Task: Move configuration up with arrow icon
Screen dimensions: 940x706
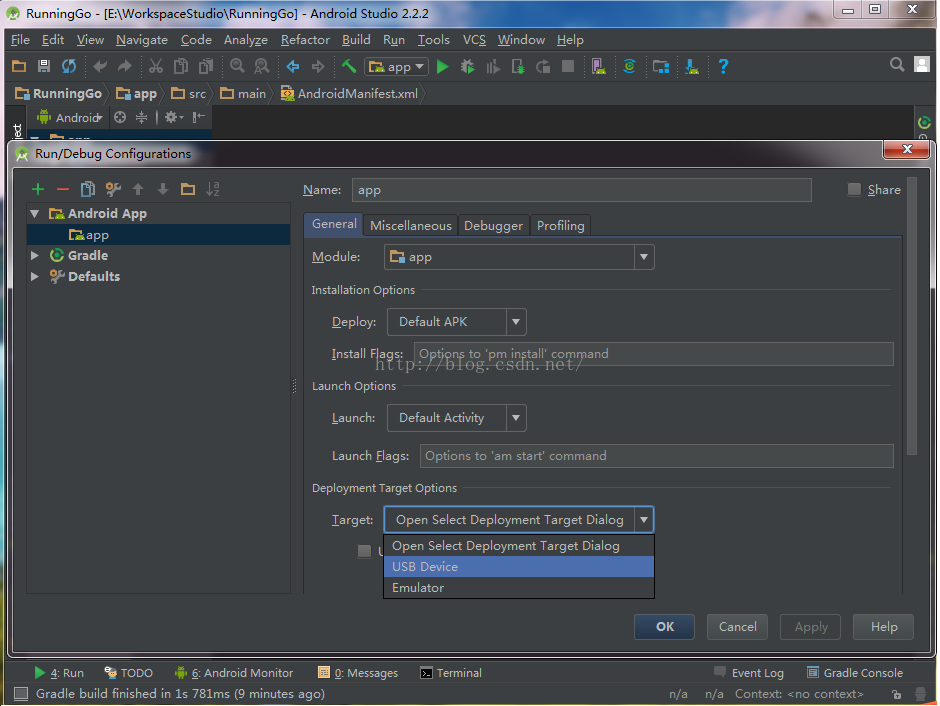Action: pyautogui.click(x=138, y=189)
